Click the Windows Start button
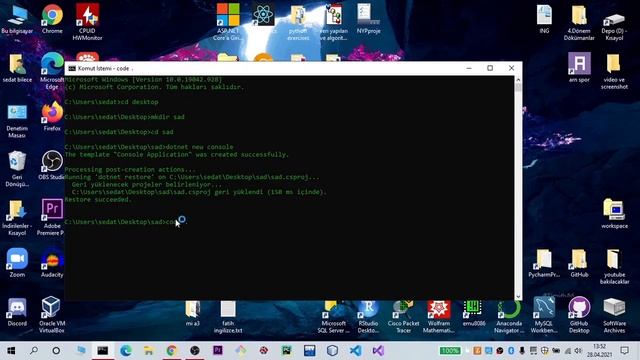Viewport: 640px width, 360px height. [x=11, y=351]
